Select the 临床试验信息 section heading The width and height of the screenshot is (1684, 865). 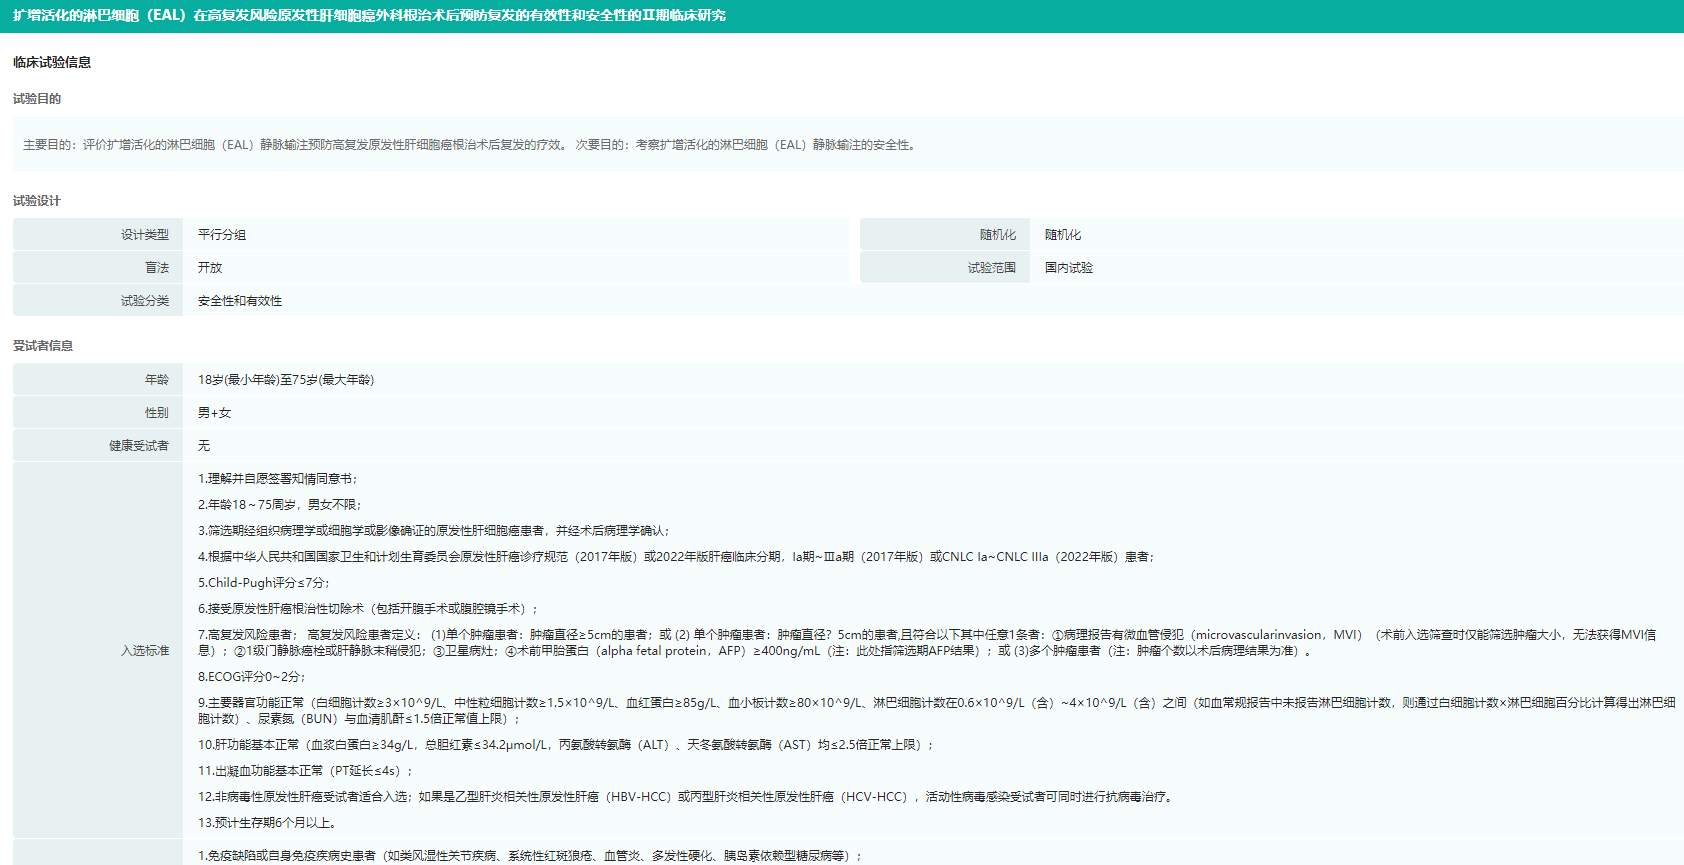click(52, 62)
